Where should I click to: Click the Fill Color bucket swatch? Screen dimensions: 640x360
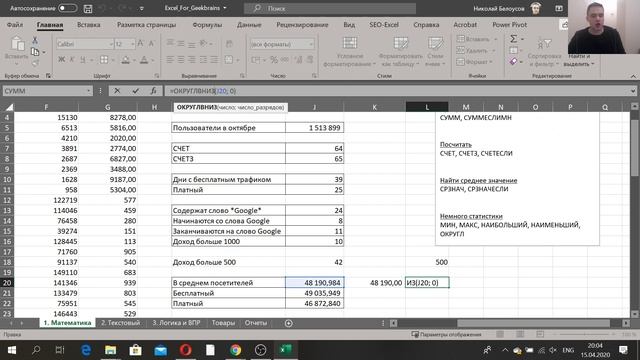126,60
